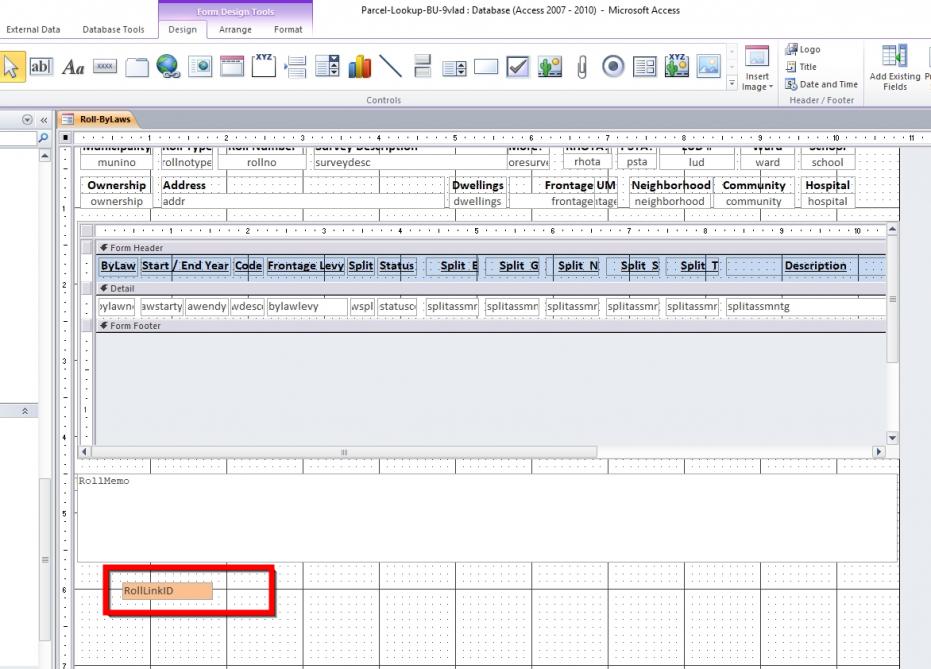Image resolution: width=931 pixels, height=669 pixels.
Task: Pick the Image control
Action: click(x=709, y=66)
